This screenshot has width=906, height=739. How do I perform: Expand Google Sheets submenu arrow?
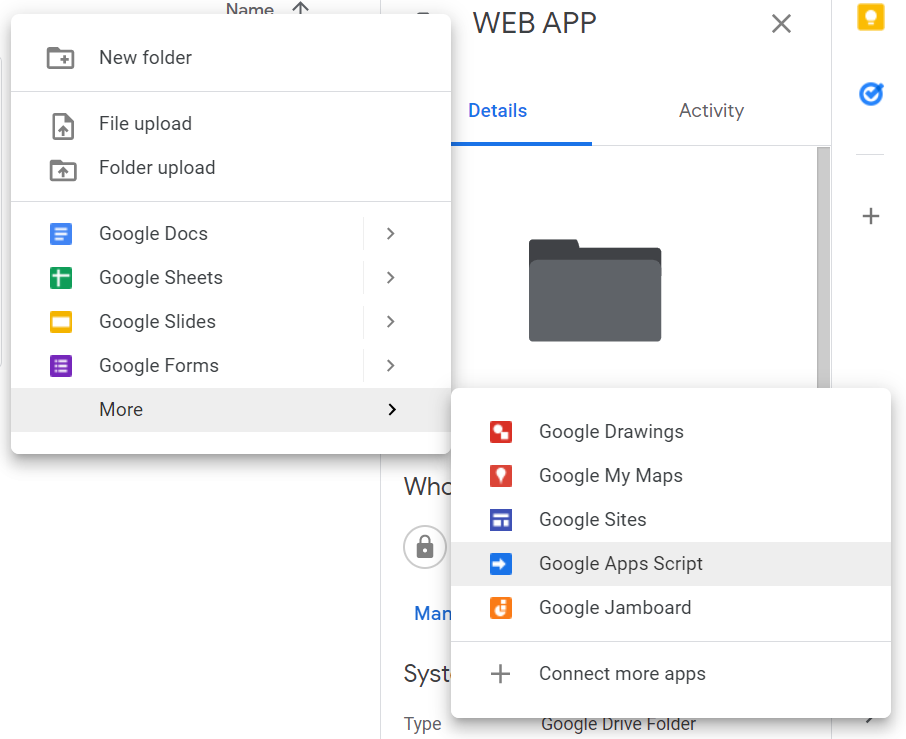391,277
